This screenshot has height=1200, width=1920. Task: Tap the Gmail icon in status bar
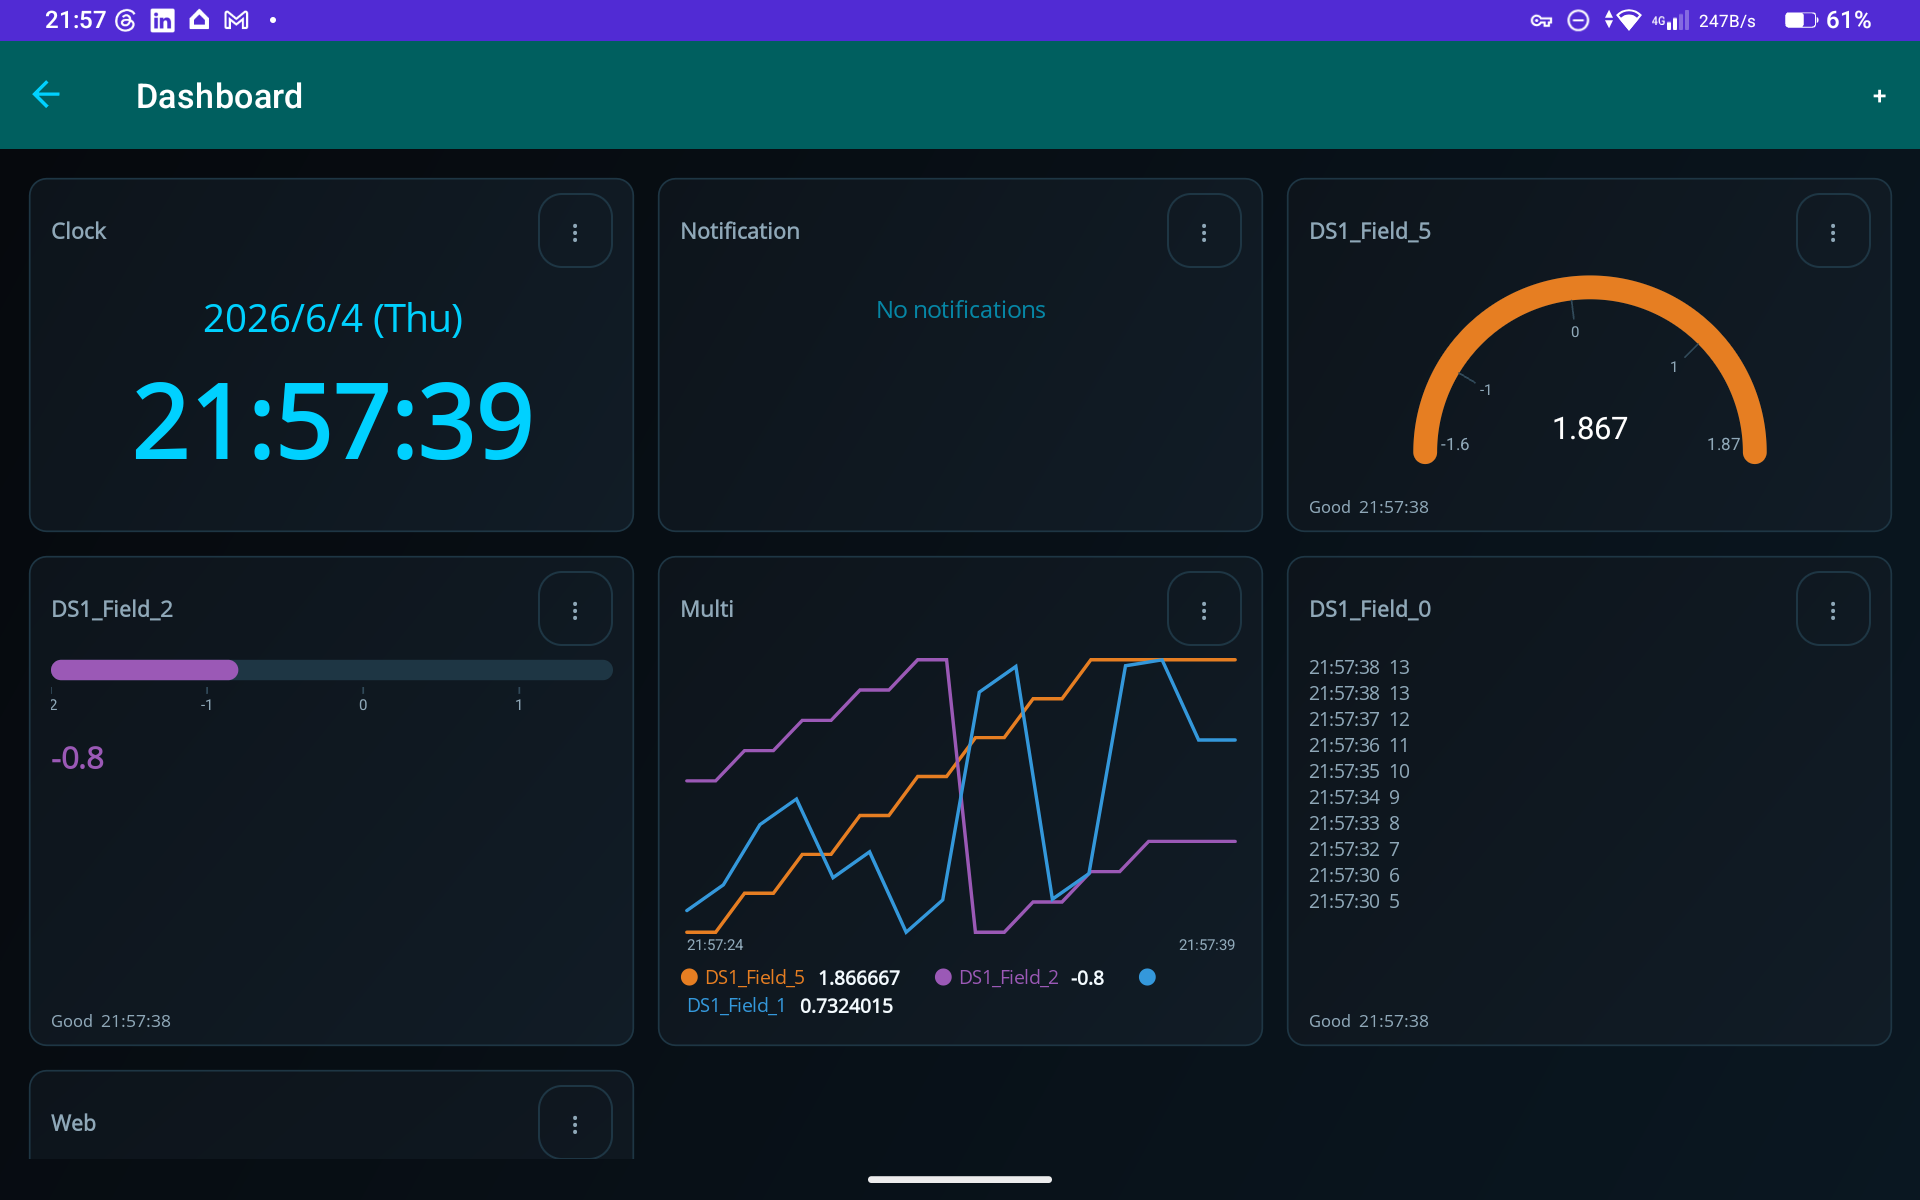point(236,21)
